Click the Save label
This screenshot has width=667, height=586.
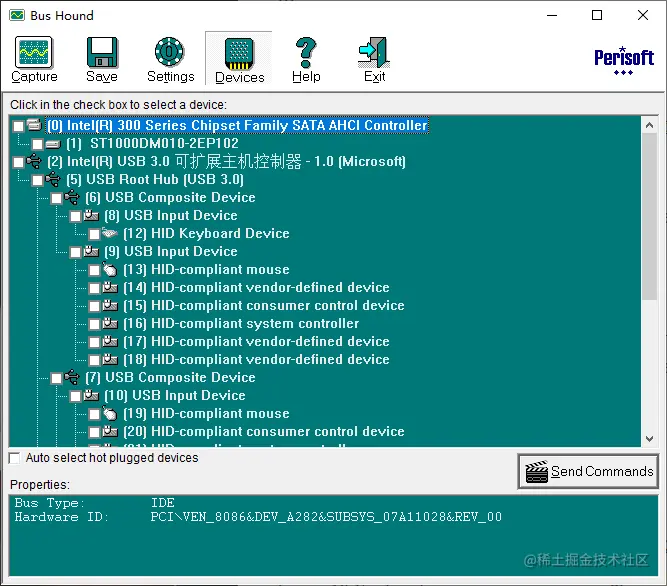click(102, 77)
